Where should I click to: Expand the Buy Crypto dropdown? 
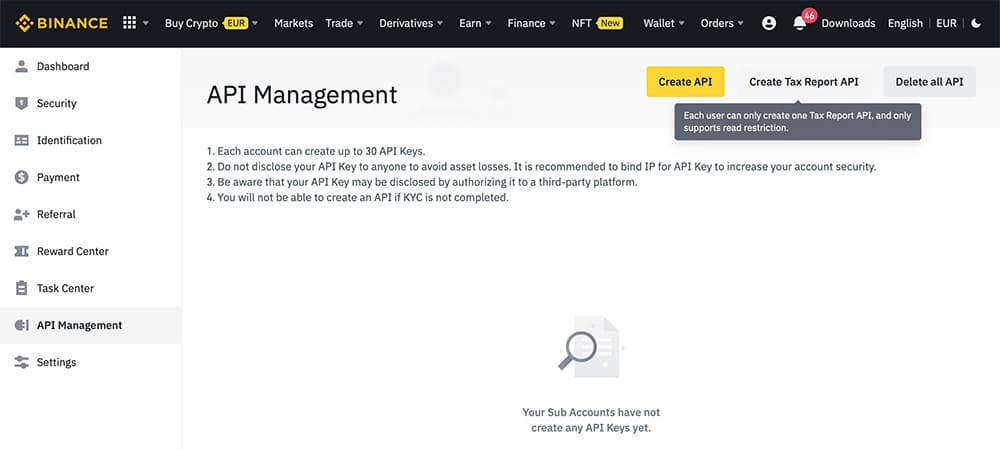pos(211,23)
